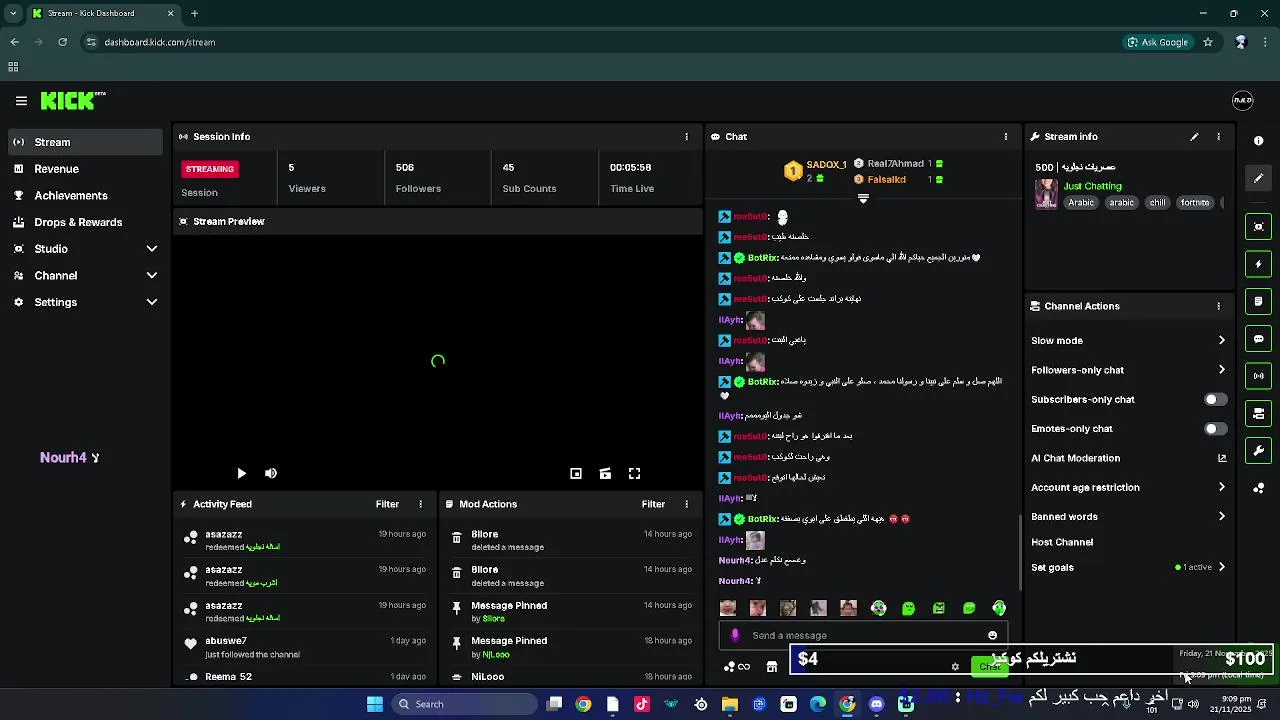
Task: Enter fullscreen on stream preview
Action: click(634, 474)
